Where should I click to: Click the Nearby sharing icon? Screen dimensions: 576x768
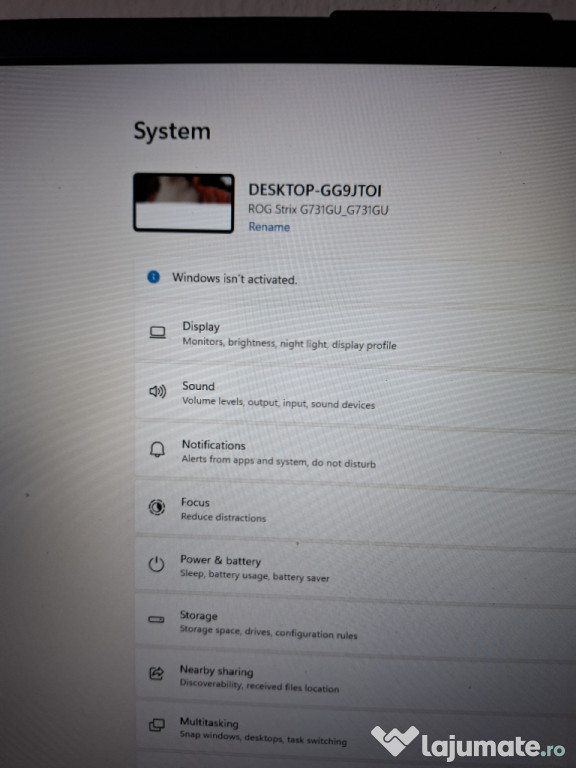tap(156, 673)
